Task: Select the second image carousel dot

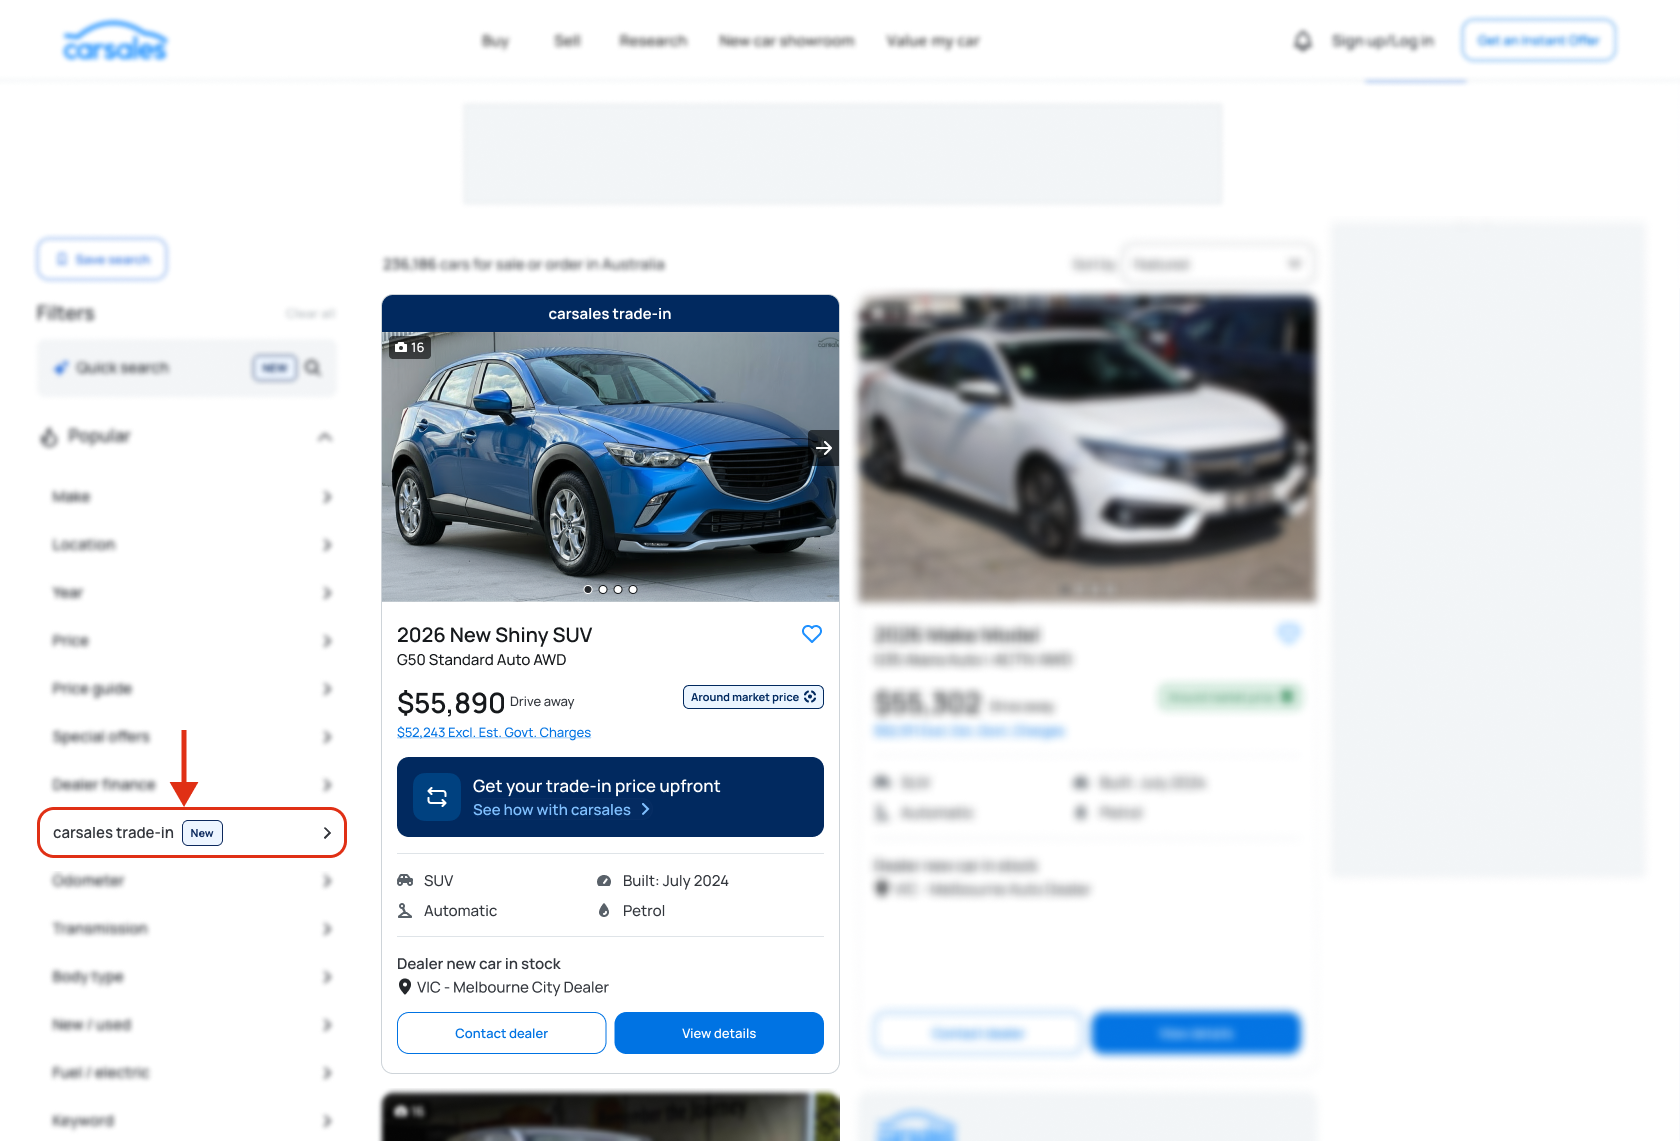Action: tap(603, 589)
